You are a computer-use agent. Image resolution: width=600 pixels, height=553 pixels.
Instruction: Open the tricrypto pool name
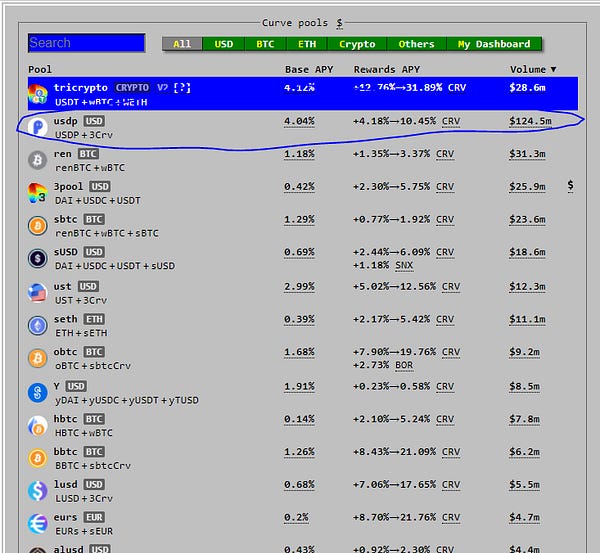(x=81, y=88)
